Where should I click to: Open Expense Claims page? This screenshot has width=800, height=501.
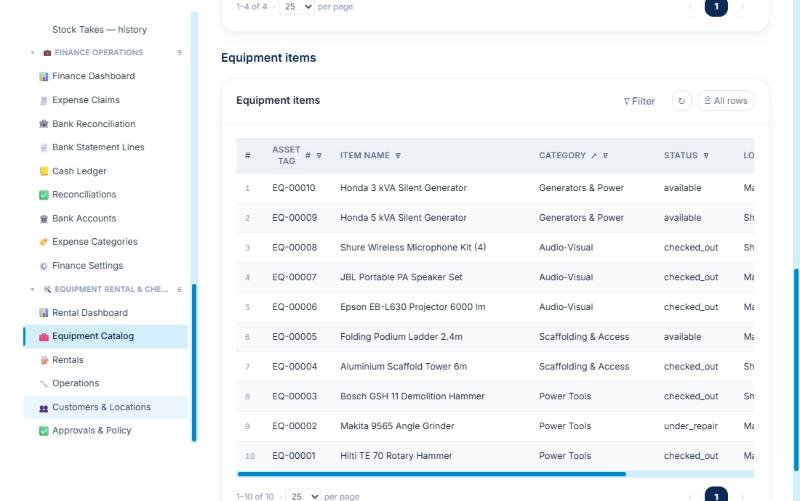click(86, 100)
